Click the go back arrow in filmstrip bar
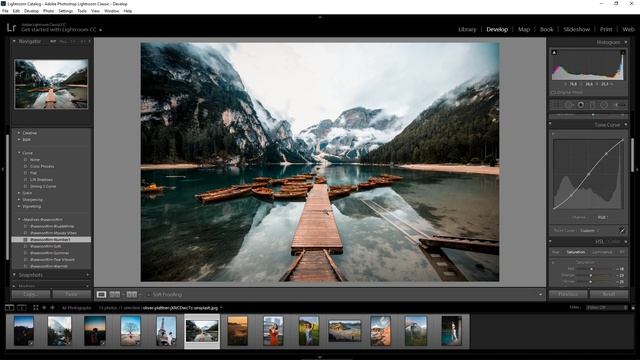Viewport: 640px width, 360px height. coord(44,308)
